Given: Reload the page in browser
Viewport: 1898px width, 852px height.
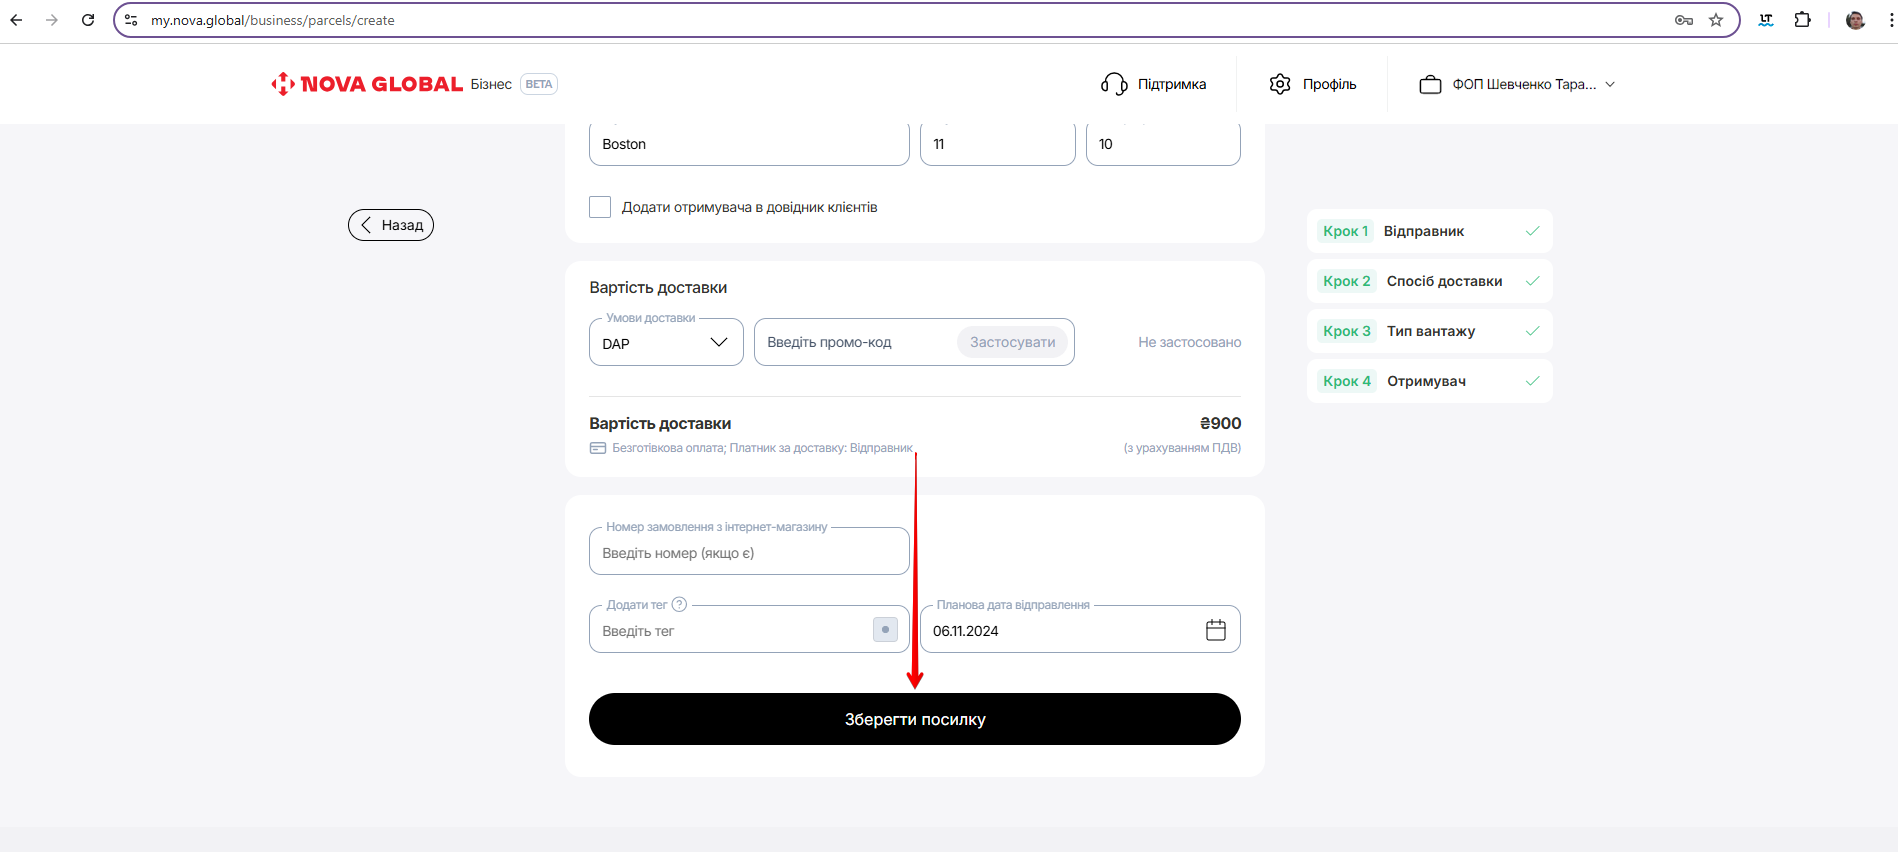Looking at the screenshot, I should (88, 20).
